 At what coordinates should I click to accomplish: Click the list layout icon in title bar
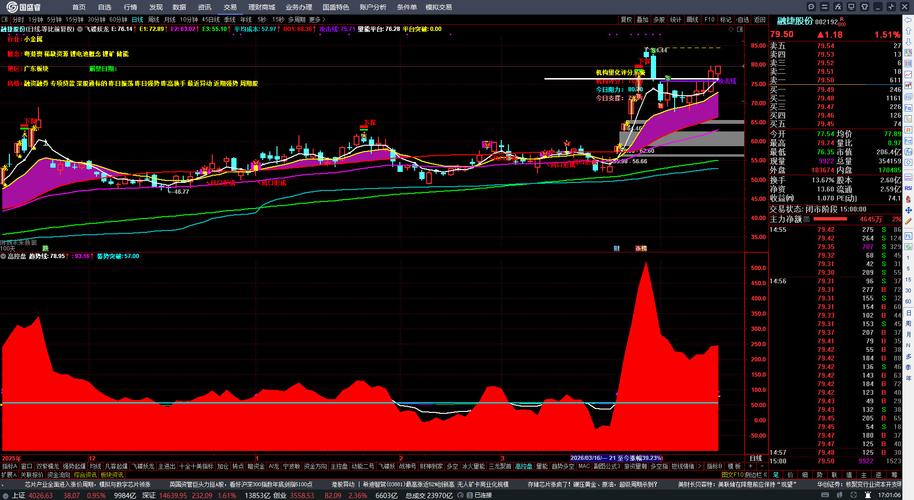(x=824, y=7)
